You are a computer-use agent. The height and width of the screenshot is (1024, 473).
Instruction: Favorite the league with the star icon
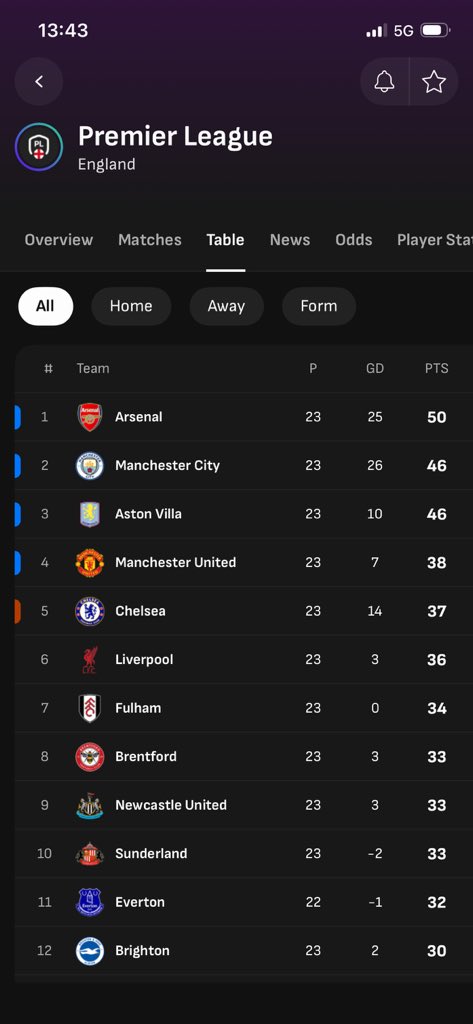[x=434, y=82]
